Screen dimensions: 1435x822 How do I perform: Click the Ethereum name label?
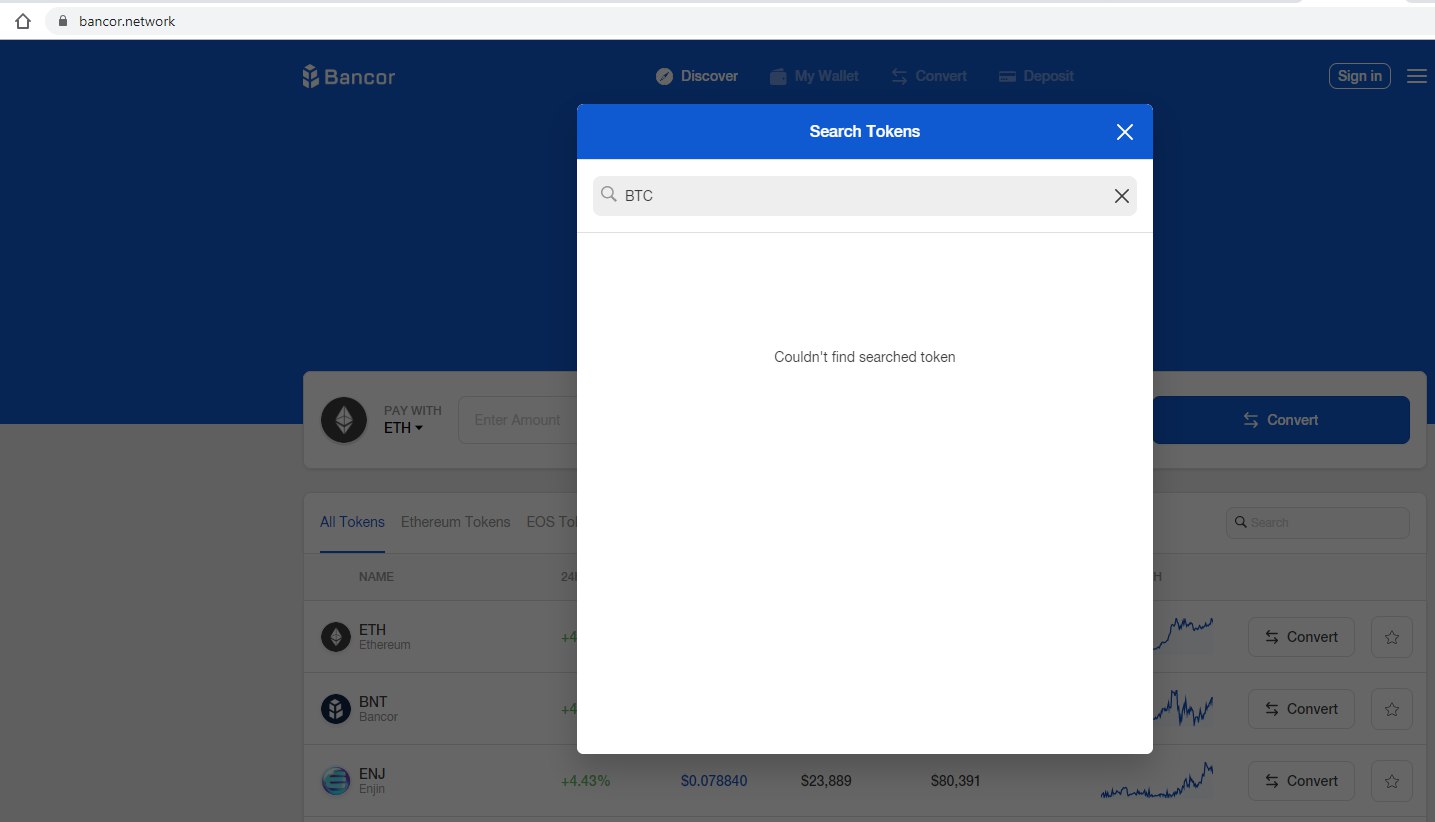(385, 645)
